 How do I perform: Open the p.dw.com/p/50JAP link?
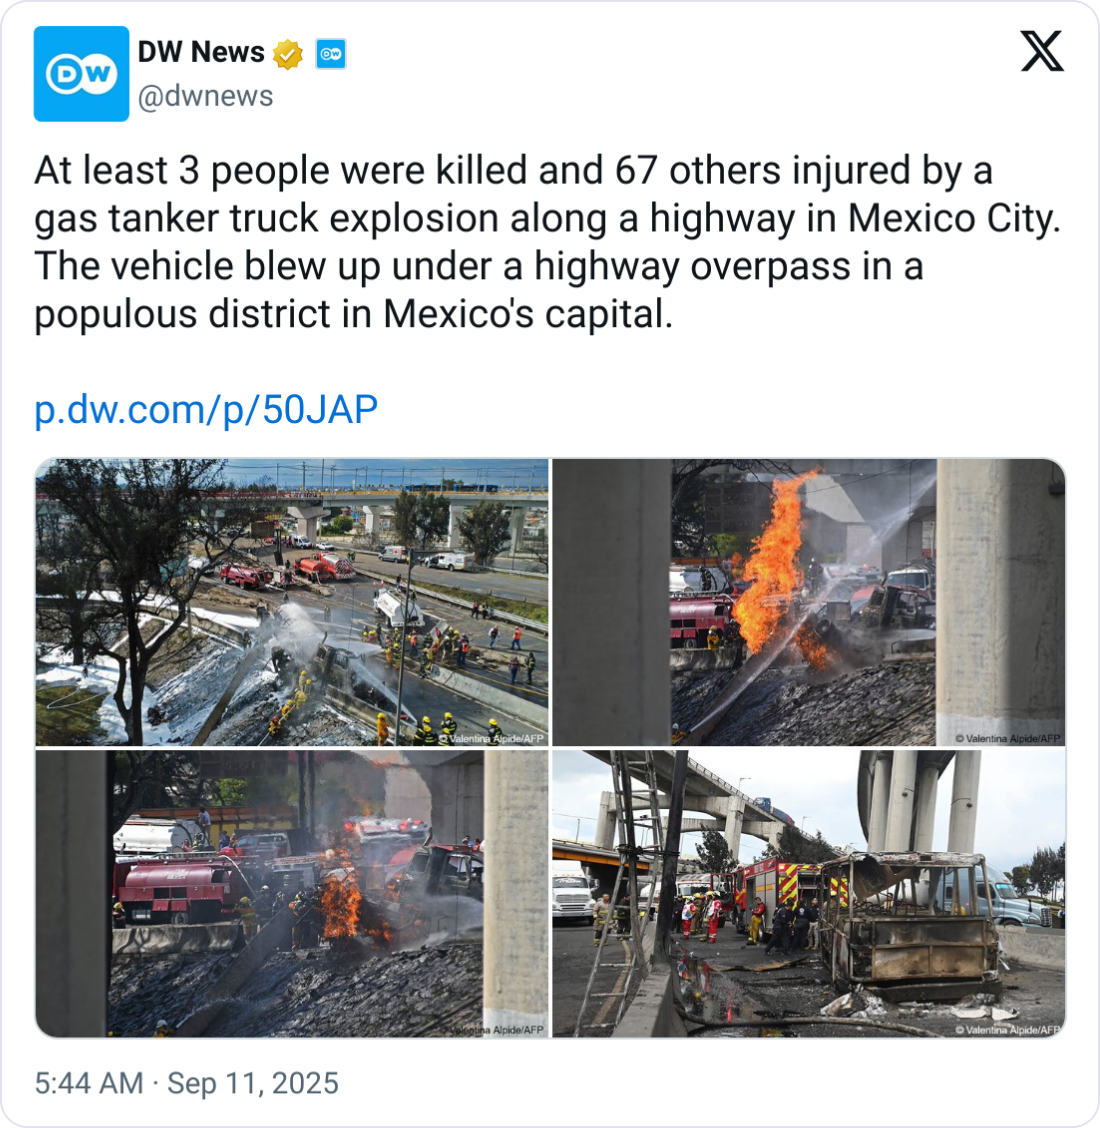coord(206,409)
